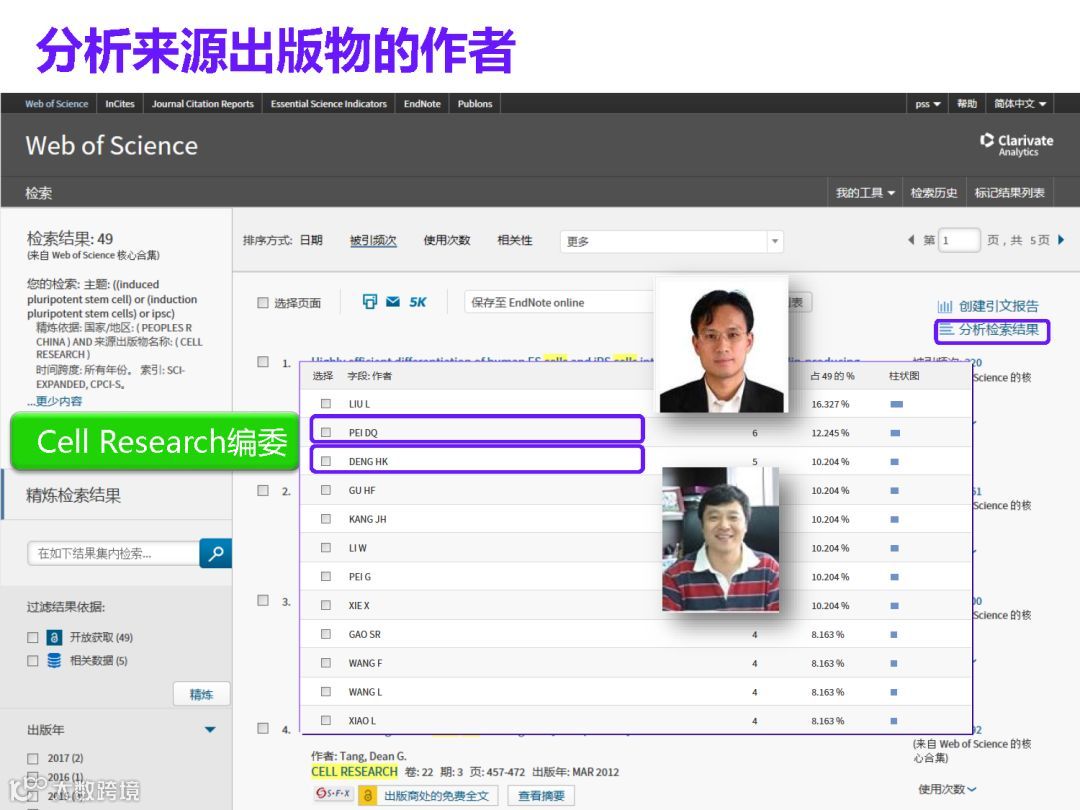The image size is (1080, 810).
Task: Open the EndNote tab
Action: tap(422, 103)
